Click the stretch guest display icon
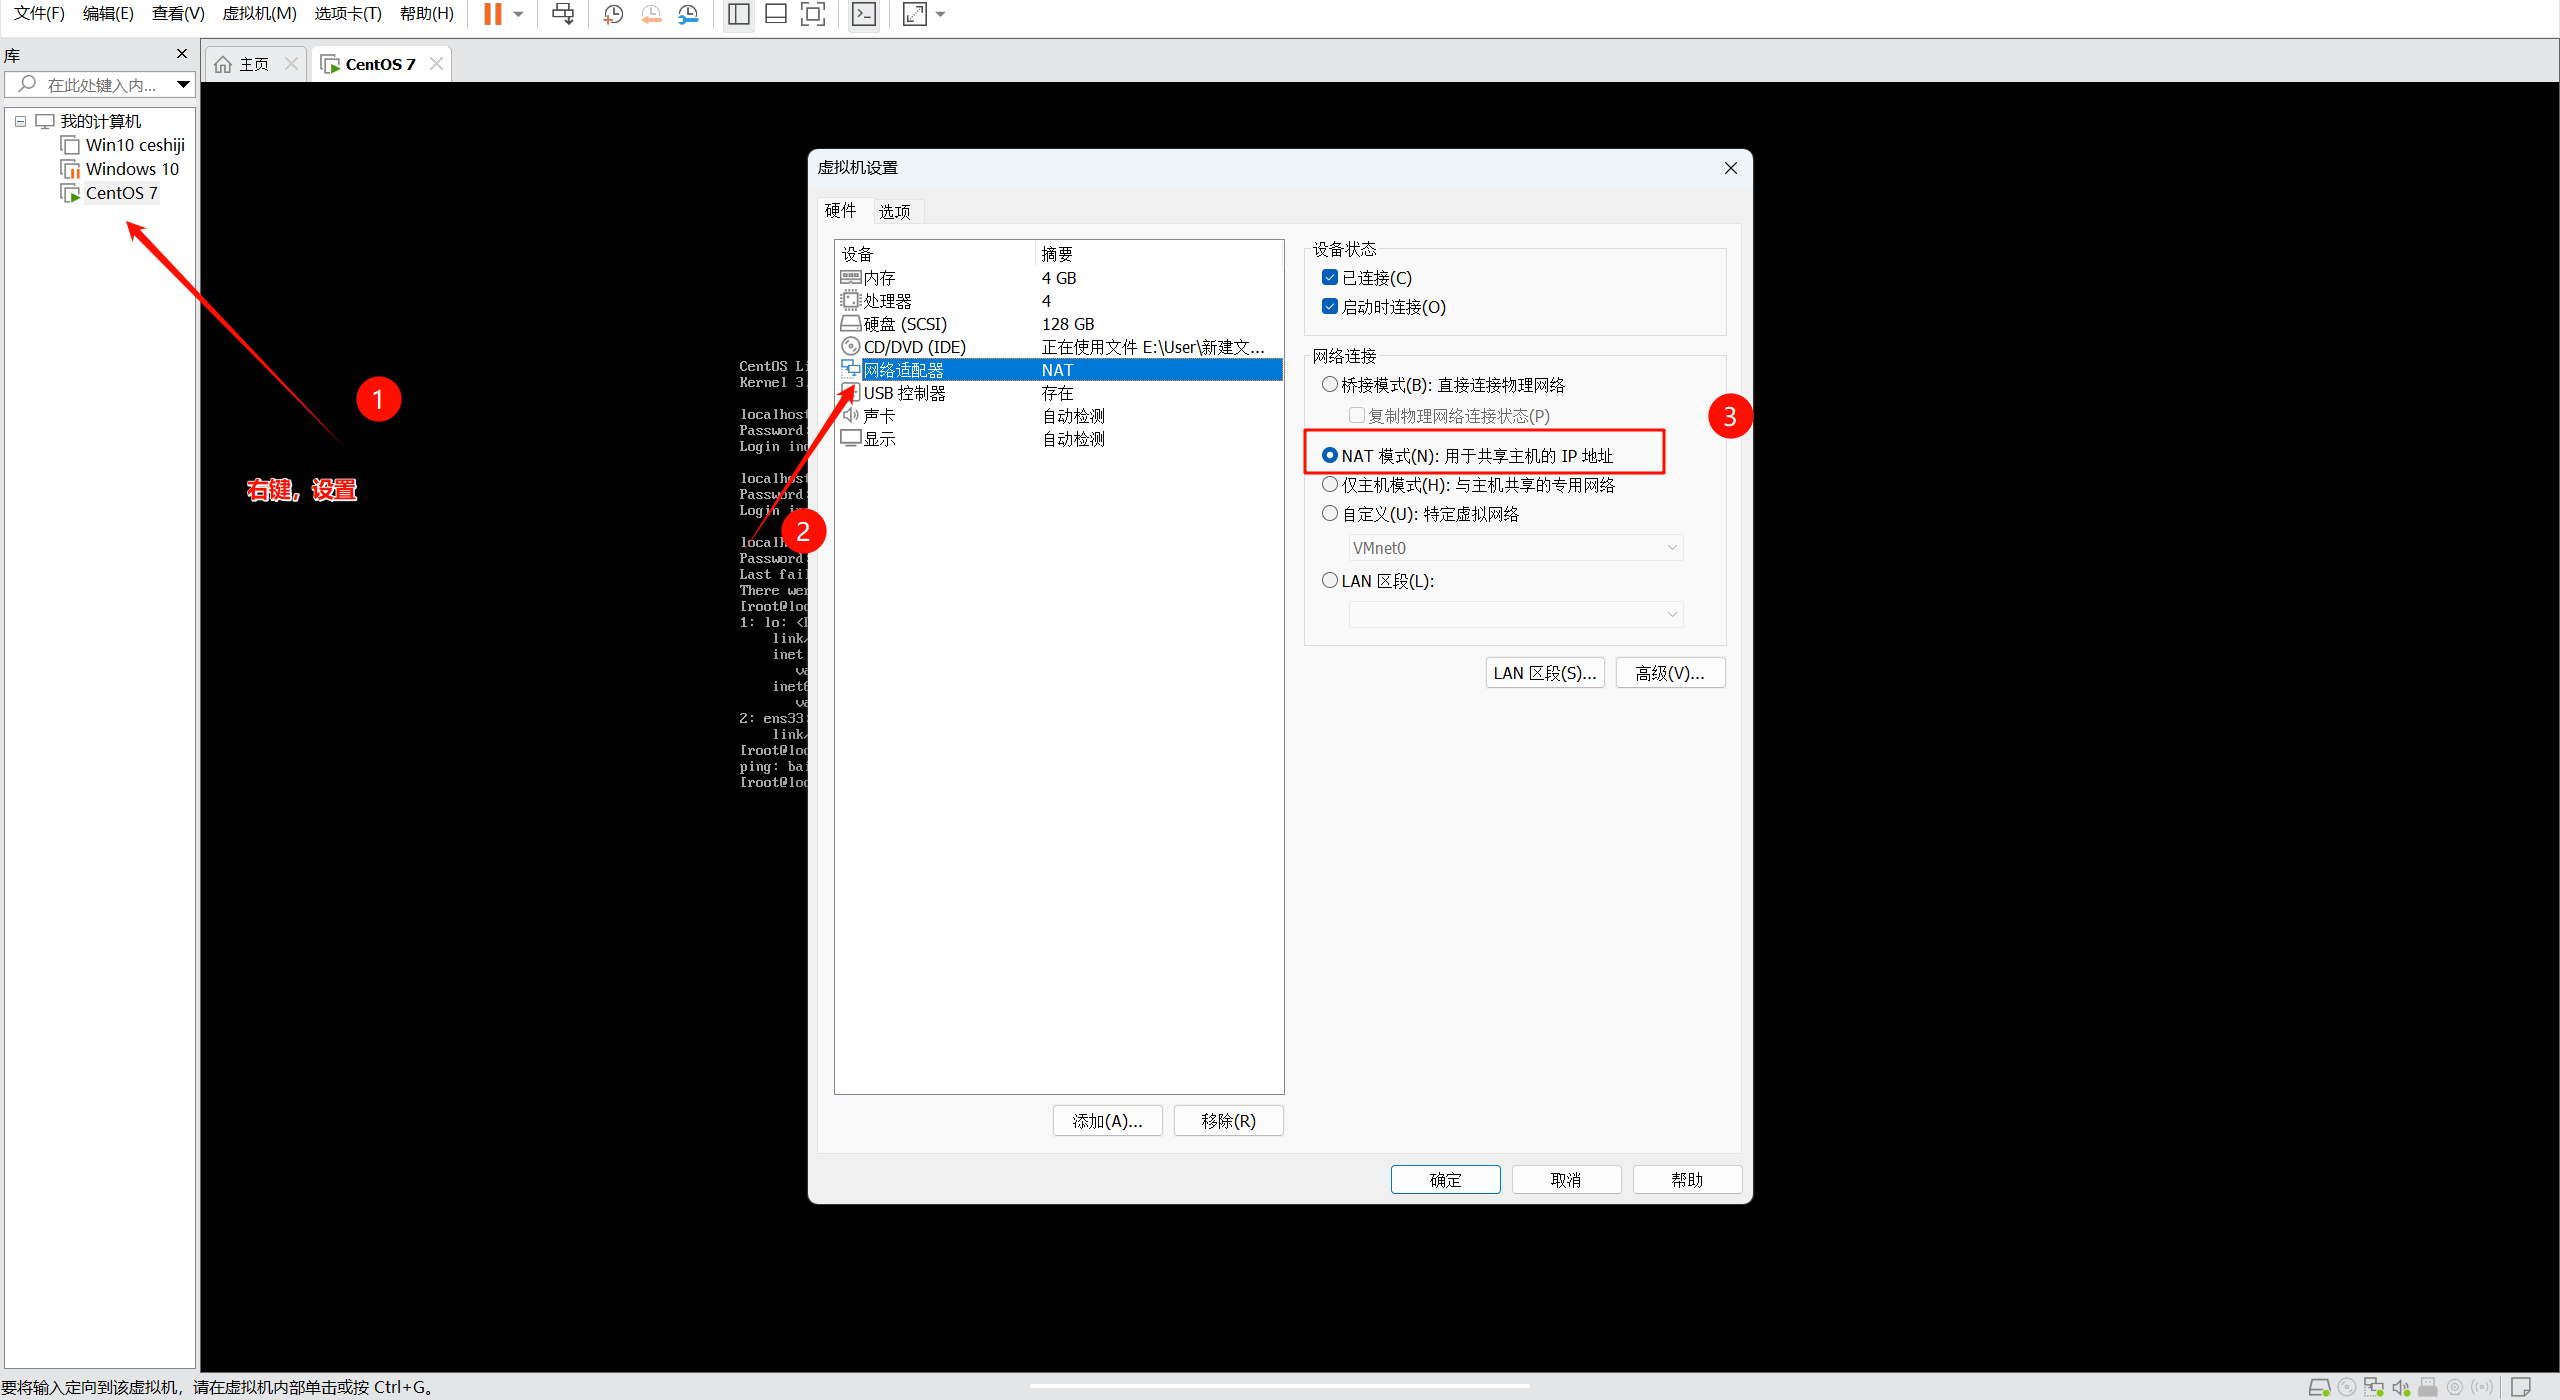 tap(914, 14)
